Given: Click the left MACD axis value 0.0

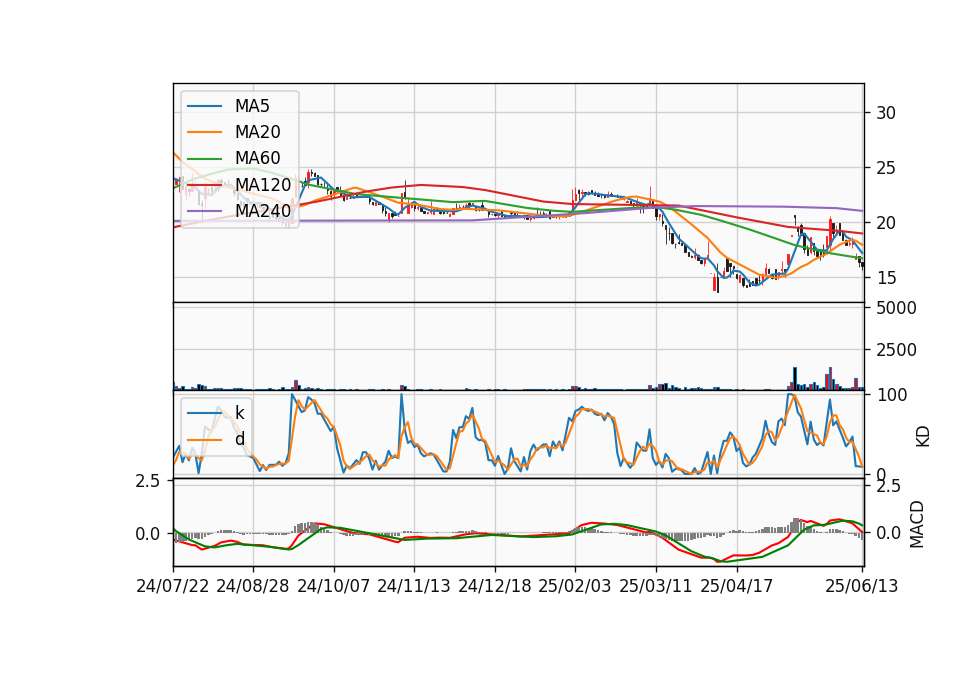Looking at the screenshot, I should click(148, 534).
